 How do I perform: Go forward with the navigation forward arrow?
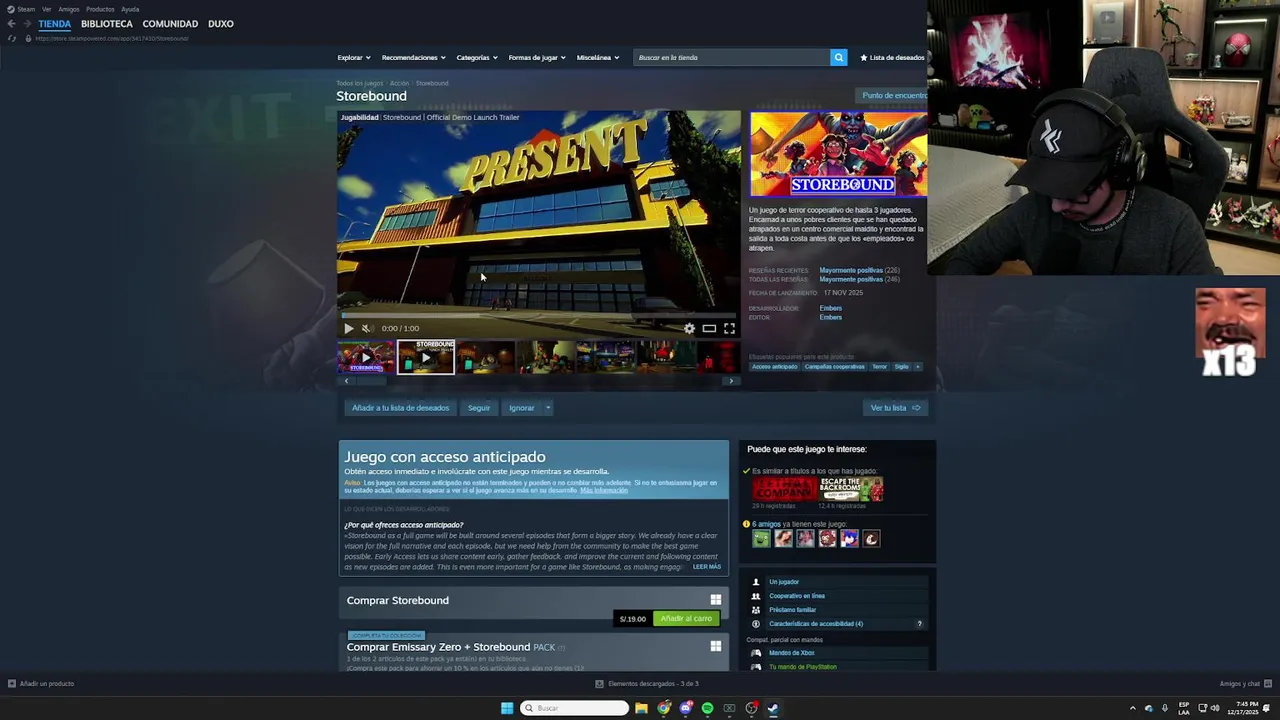(x=26, y=24)
